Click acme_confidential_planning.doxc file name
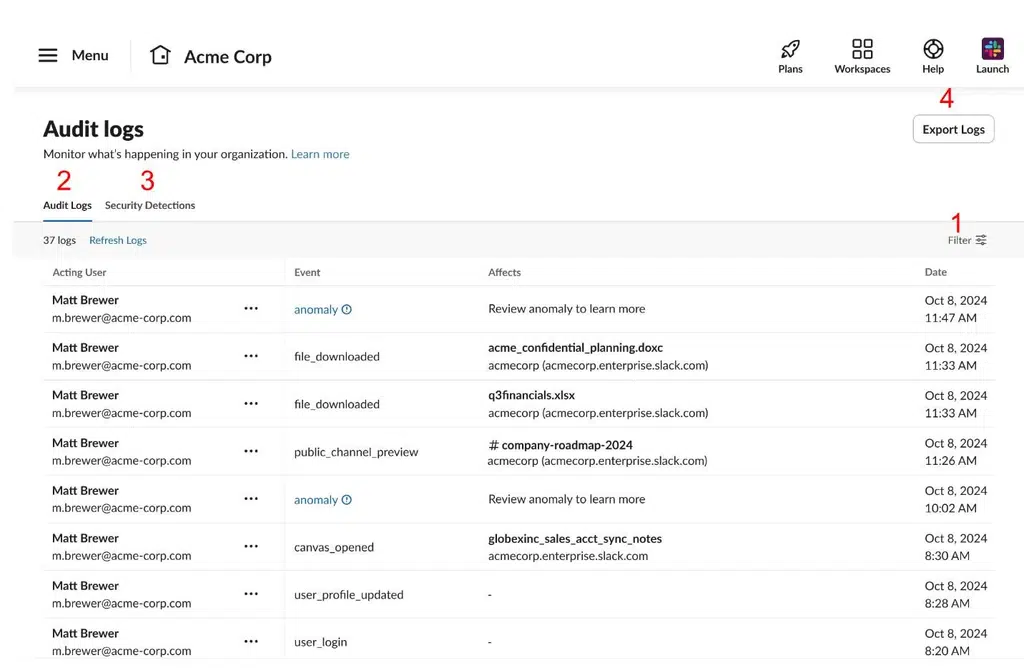This screenshot has width=1024, height=668. coord(575,347)
